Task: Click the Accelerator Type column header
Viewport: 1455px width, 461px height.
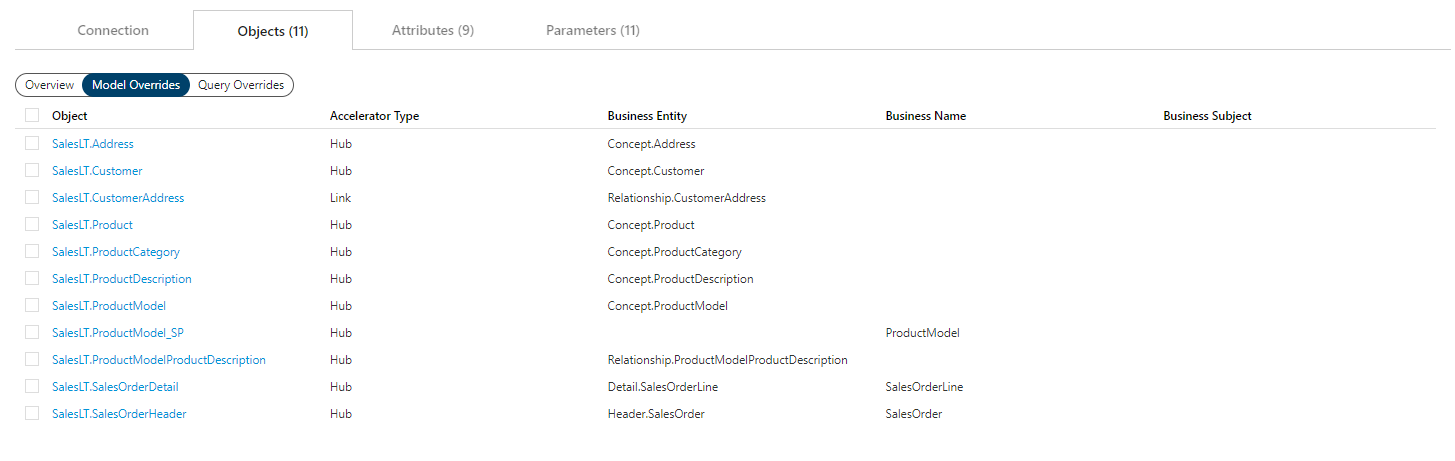Action: click(x=374, y=116)
